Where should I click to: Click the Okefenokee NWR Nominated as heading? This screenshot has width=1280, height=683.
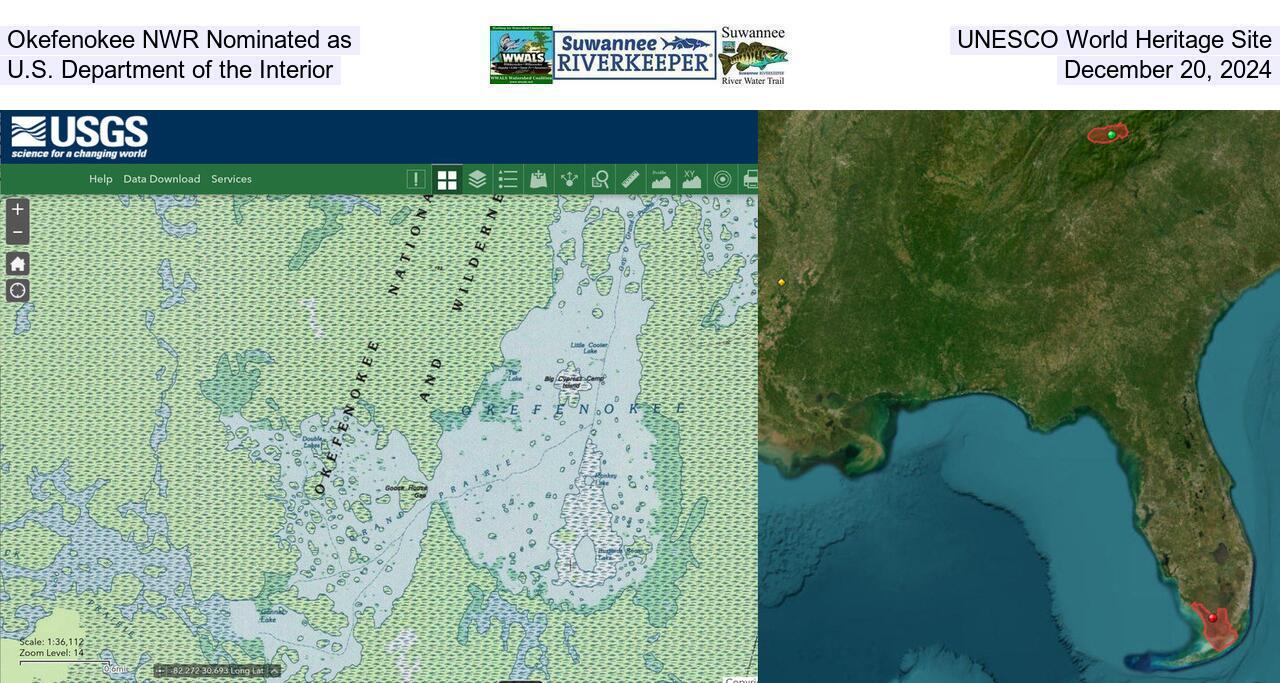(179, 40)
